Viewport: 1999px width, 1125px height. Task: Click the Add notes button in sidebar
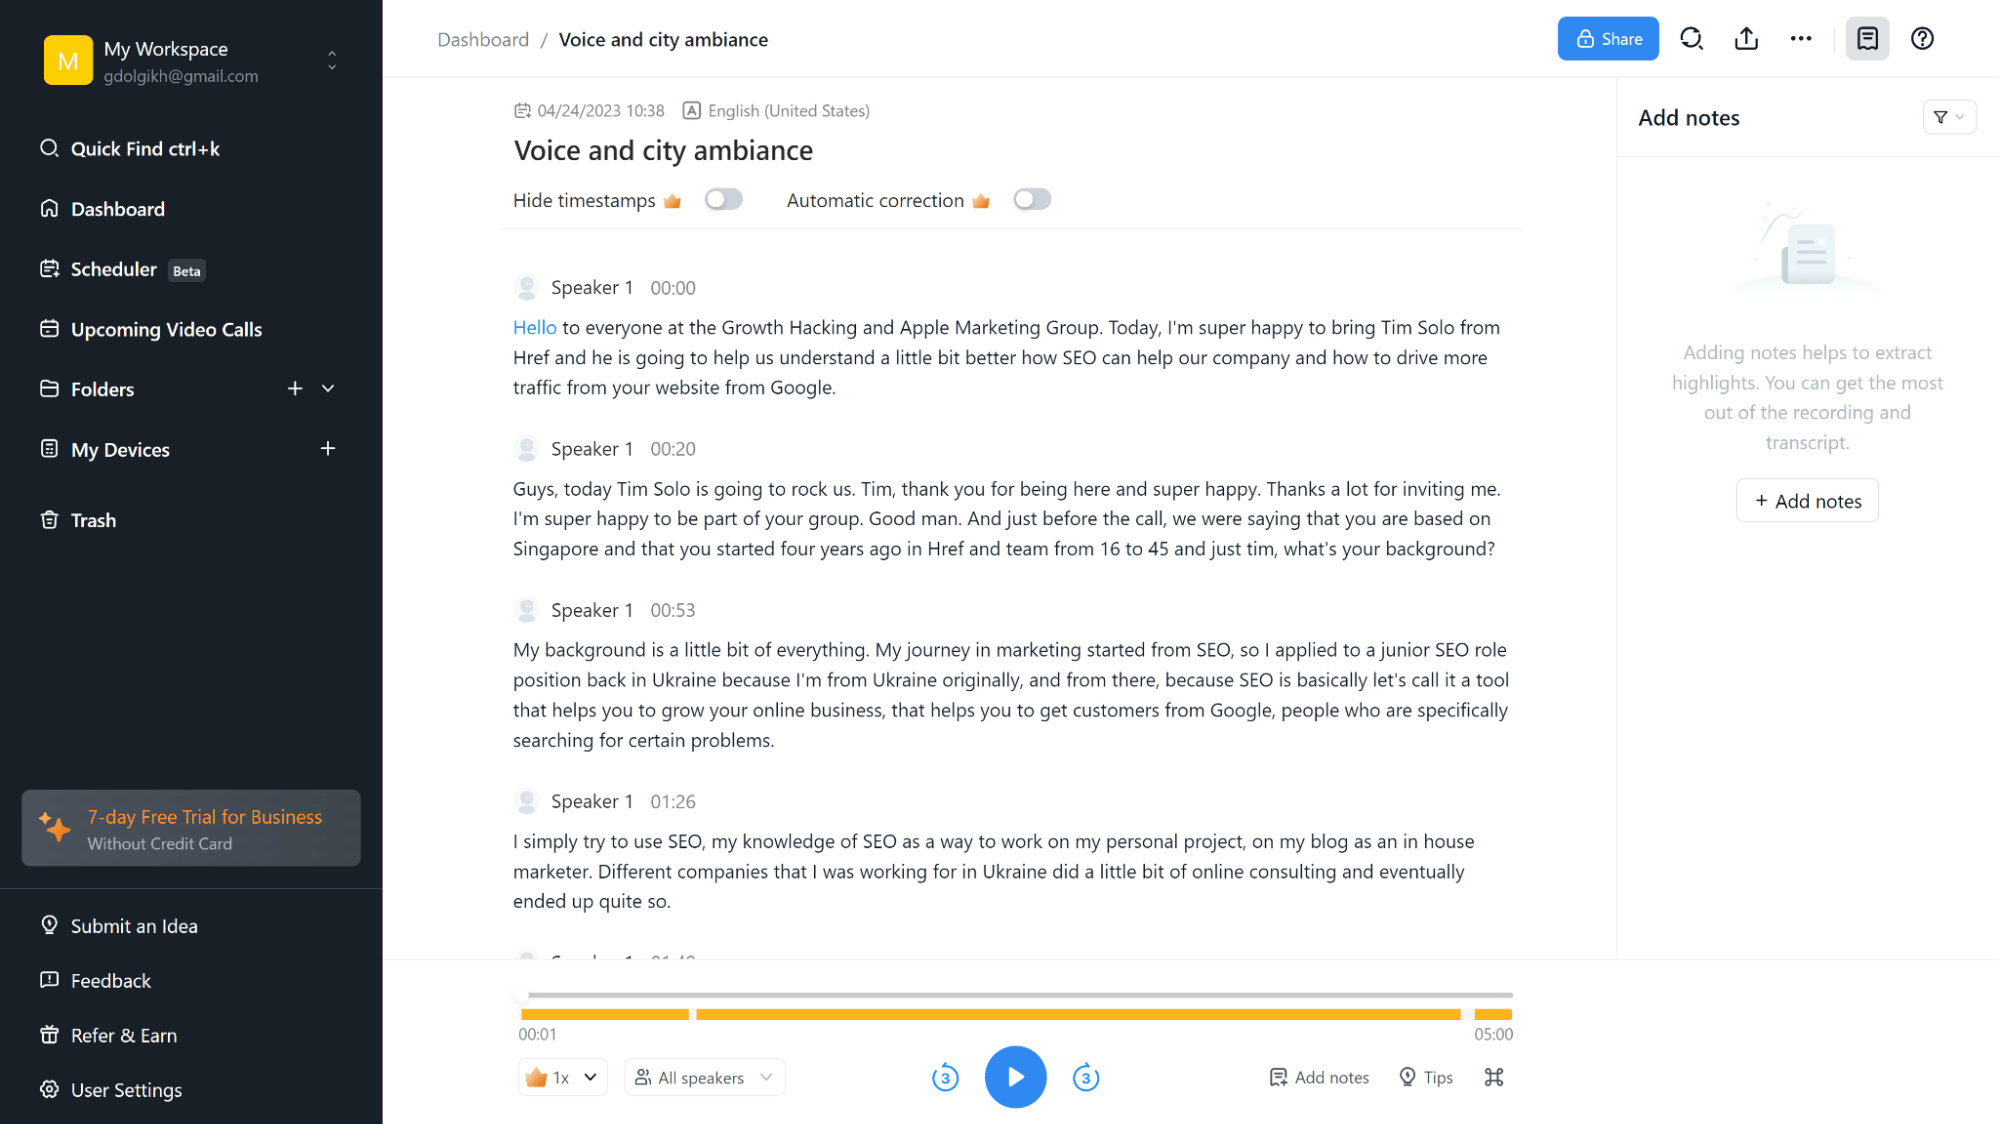pos(1807,500)
